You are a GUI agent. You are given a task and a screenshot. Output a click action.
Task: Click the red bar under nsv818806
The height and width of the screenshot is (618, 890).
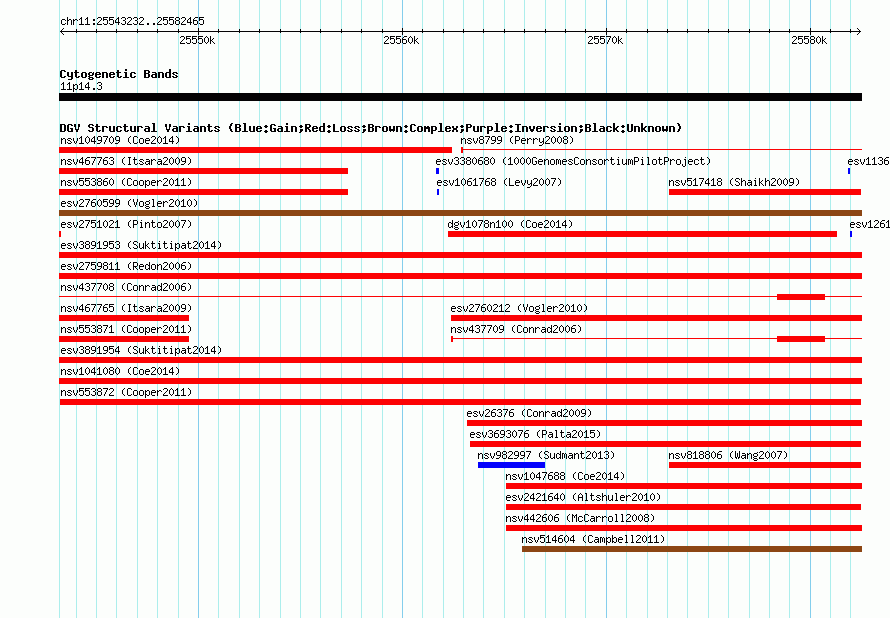[x=765, y=465]
